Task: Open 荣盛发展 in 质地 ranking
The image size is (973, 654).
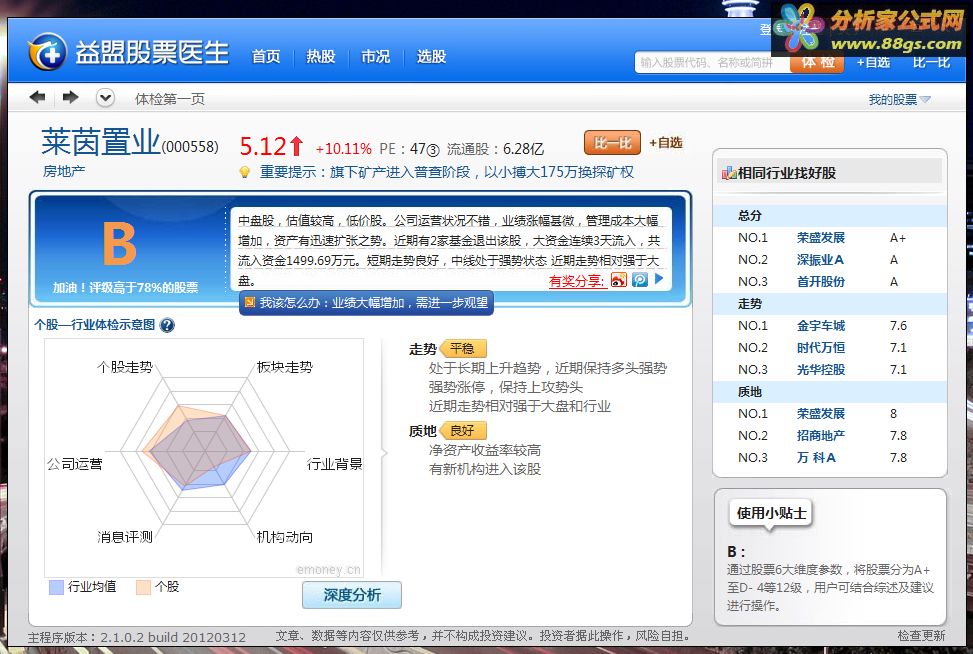Action: [x=820, y=414]
